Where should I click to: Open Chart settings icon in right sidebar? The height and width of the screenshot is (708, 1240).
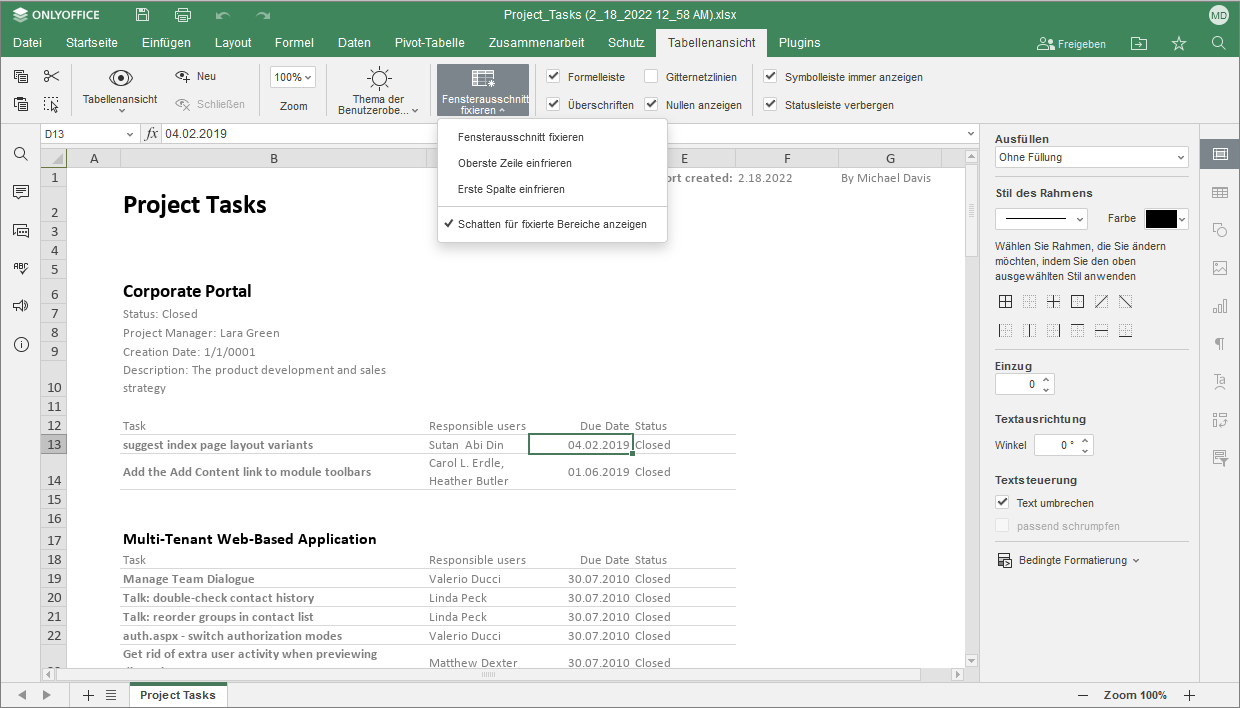(1220, 306)
